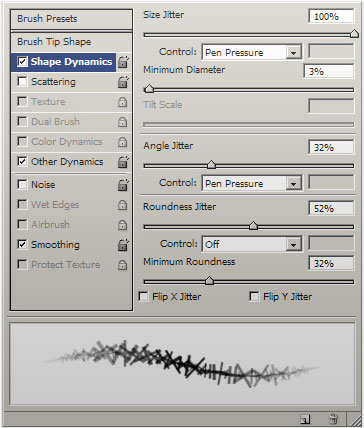Click the lock icon beside Protect Texture
This screenshot has width=364, height=428.
coord(123,265)
